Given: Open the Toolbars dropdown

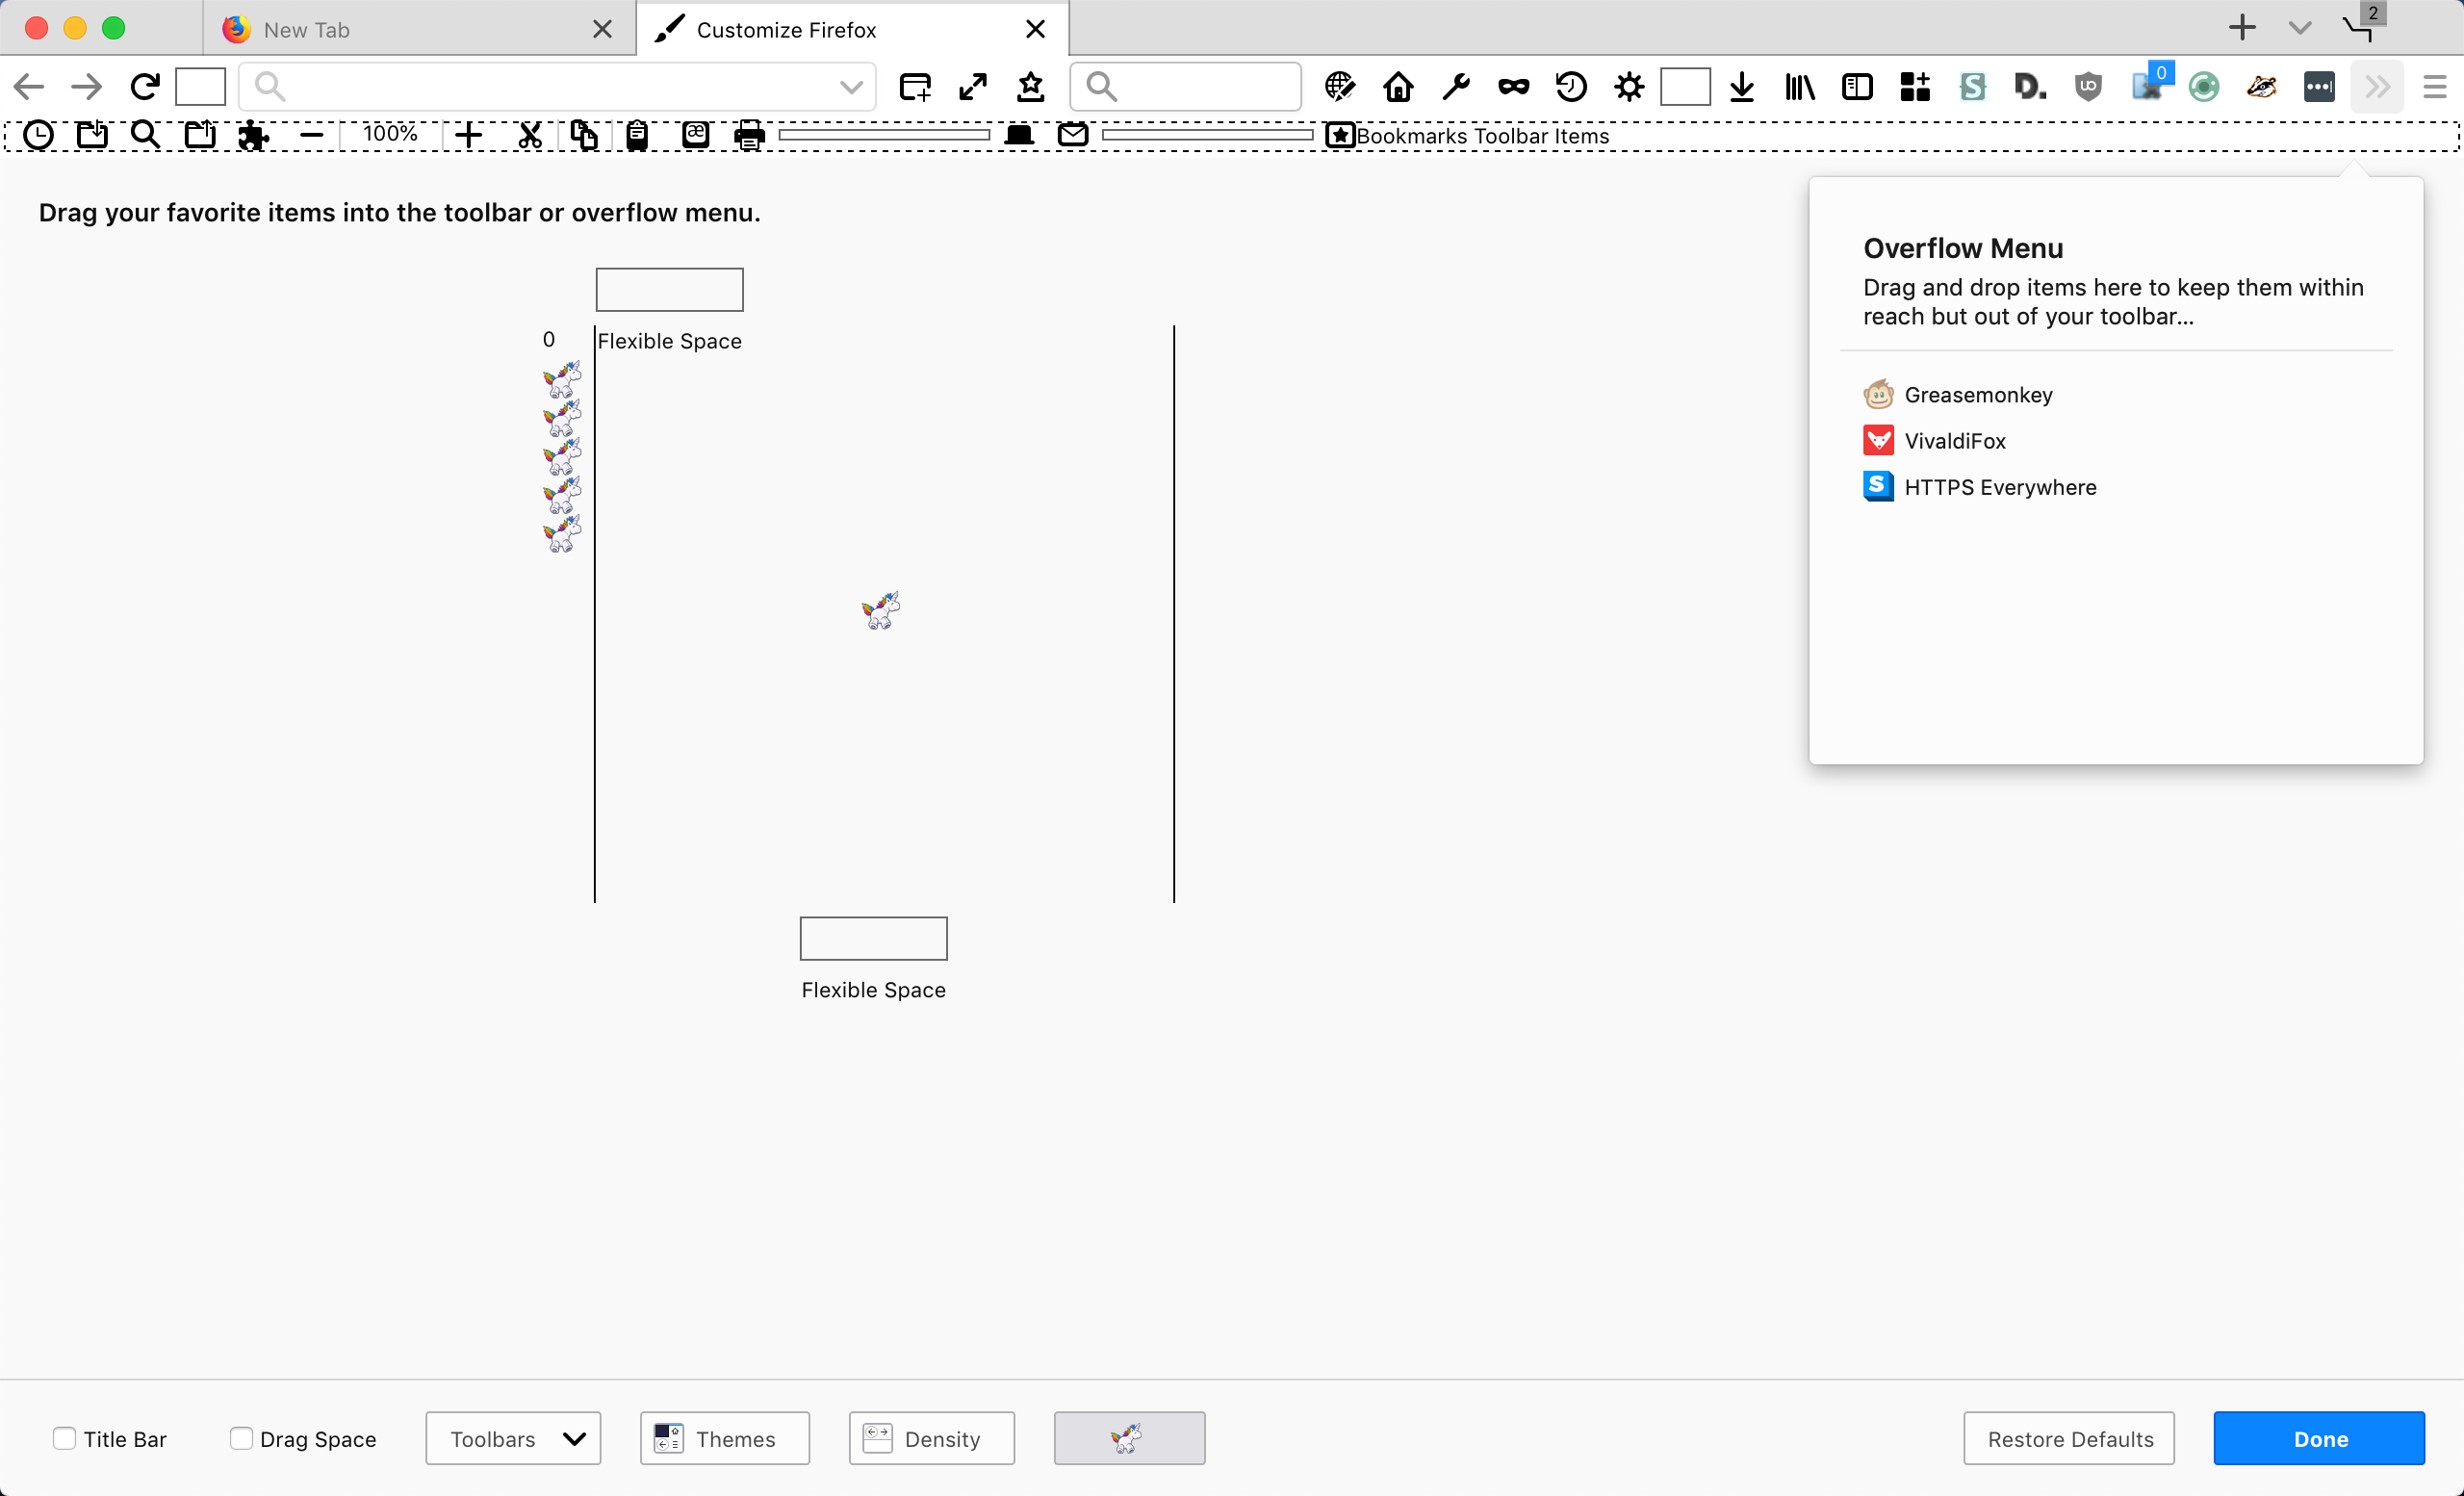Looking at the screenshot, I should [x=513, y=1438].
